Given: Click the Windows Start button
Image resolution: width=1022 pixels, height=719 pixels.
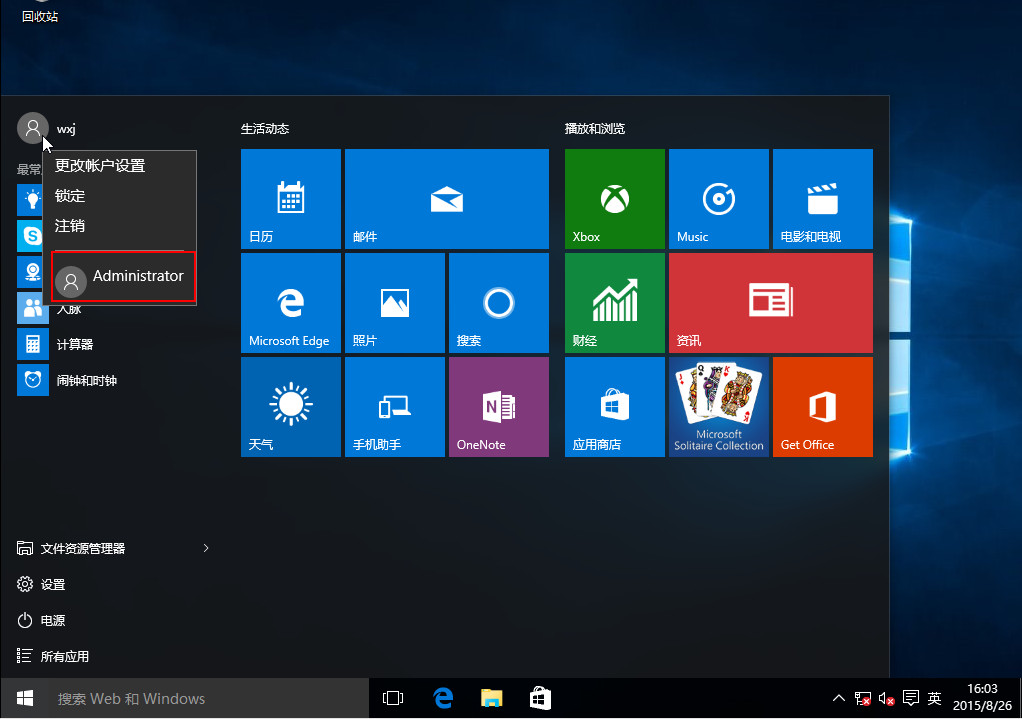Looking at the screenshot, I should coord(25,698).
